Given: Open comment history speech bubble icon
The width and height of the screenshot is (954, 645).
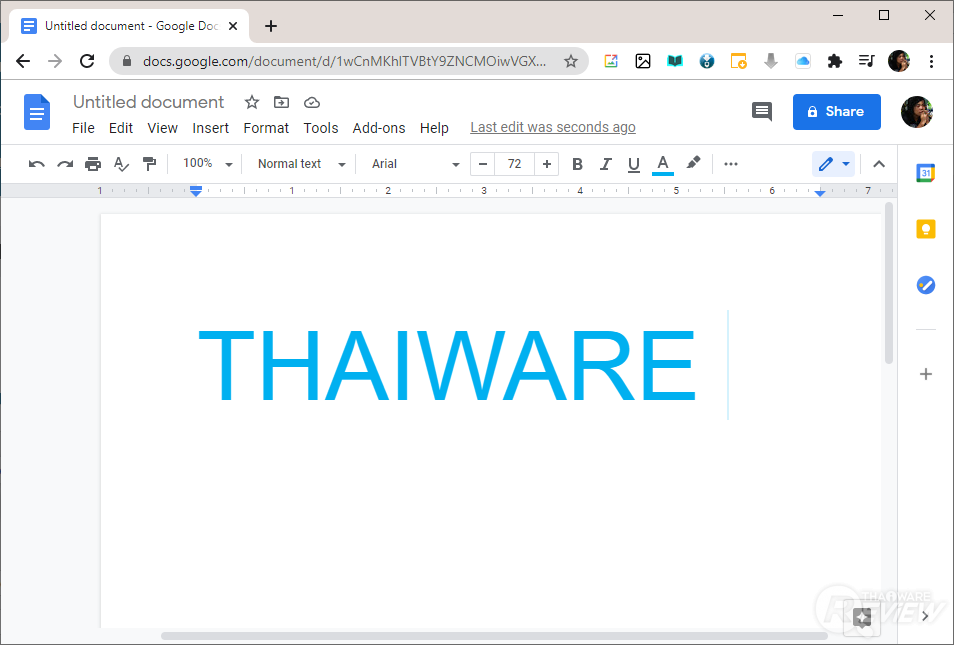Looking at the screenshot, I should [x=762, y=111].
